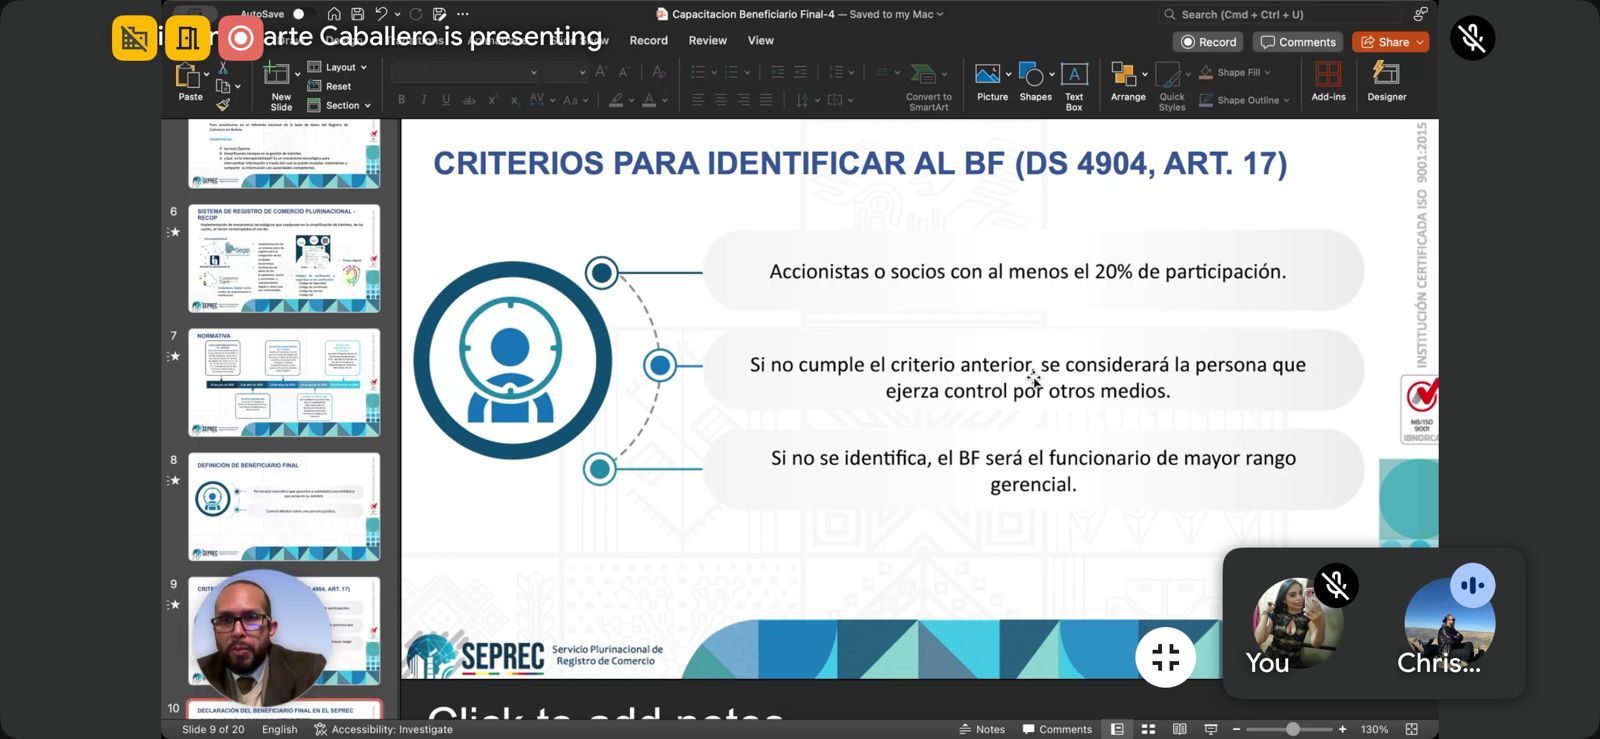Image resolution: width=1600 pixels, height=739 pixels.
Task: Click the Home icon in quick access toolbar
Action: [334, 14]
